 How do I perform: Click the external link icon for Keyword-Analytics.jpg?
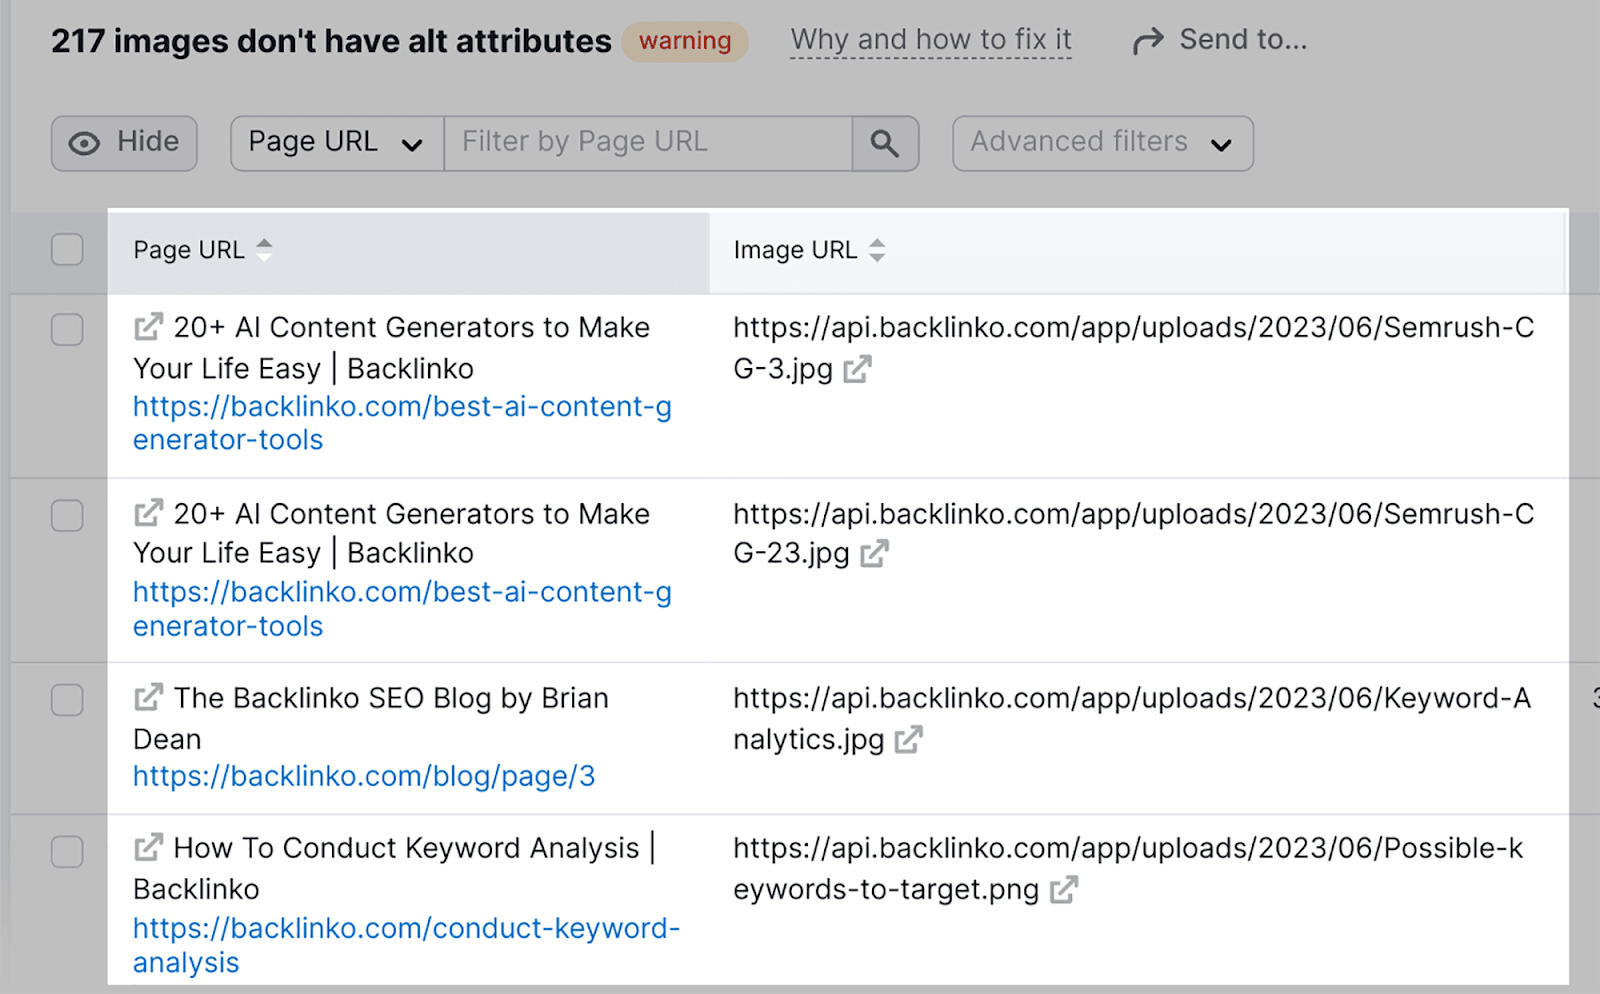click(908, 740)
